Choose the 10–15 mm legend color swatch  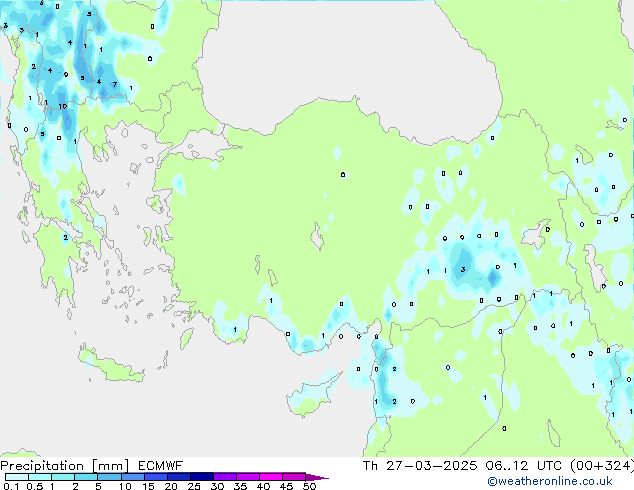(x=132, y=477)
